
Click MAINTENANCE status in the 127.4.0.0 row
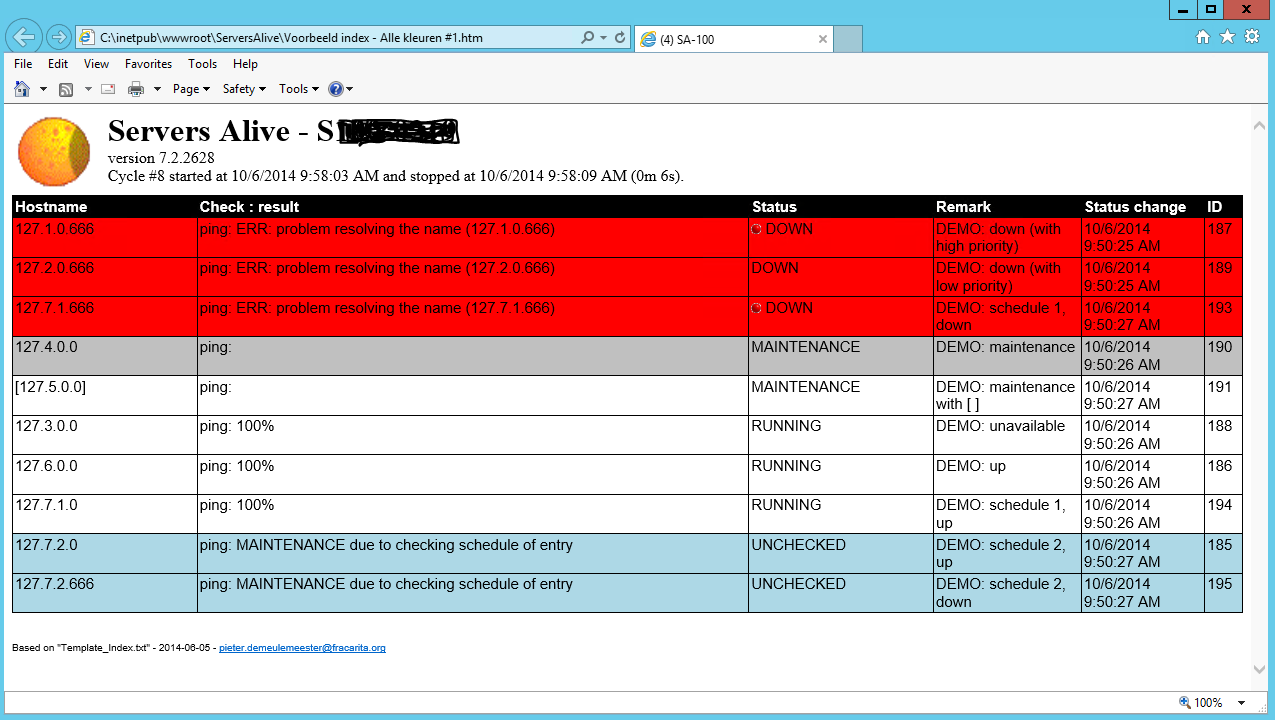click(x=805, y=347)
